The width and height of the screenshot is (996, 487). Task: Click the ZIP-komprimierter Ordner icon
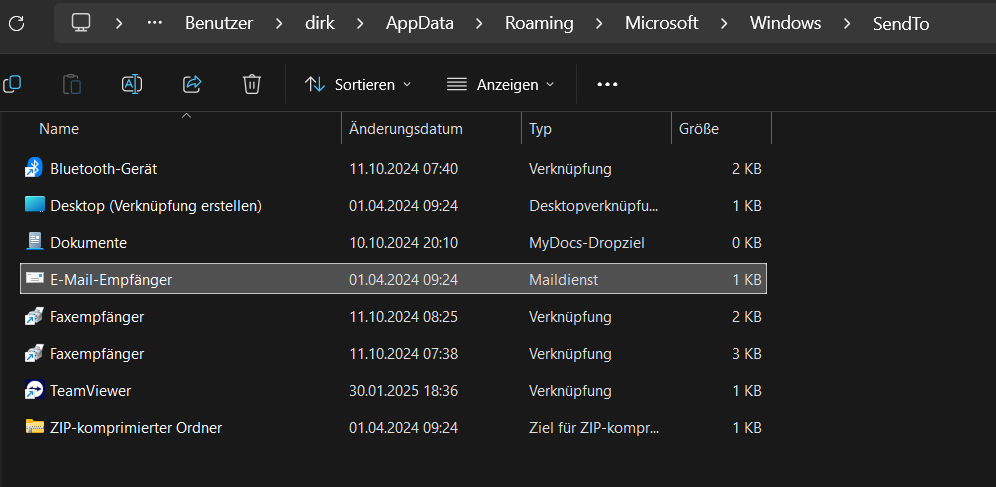(x=34, y=427)
